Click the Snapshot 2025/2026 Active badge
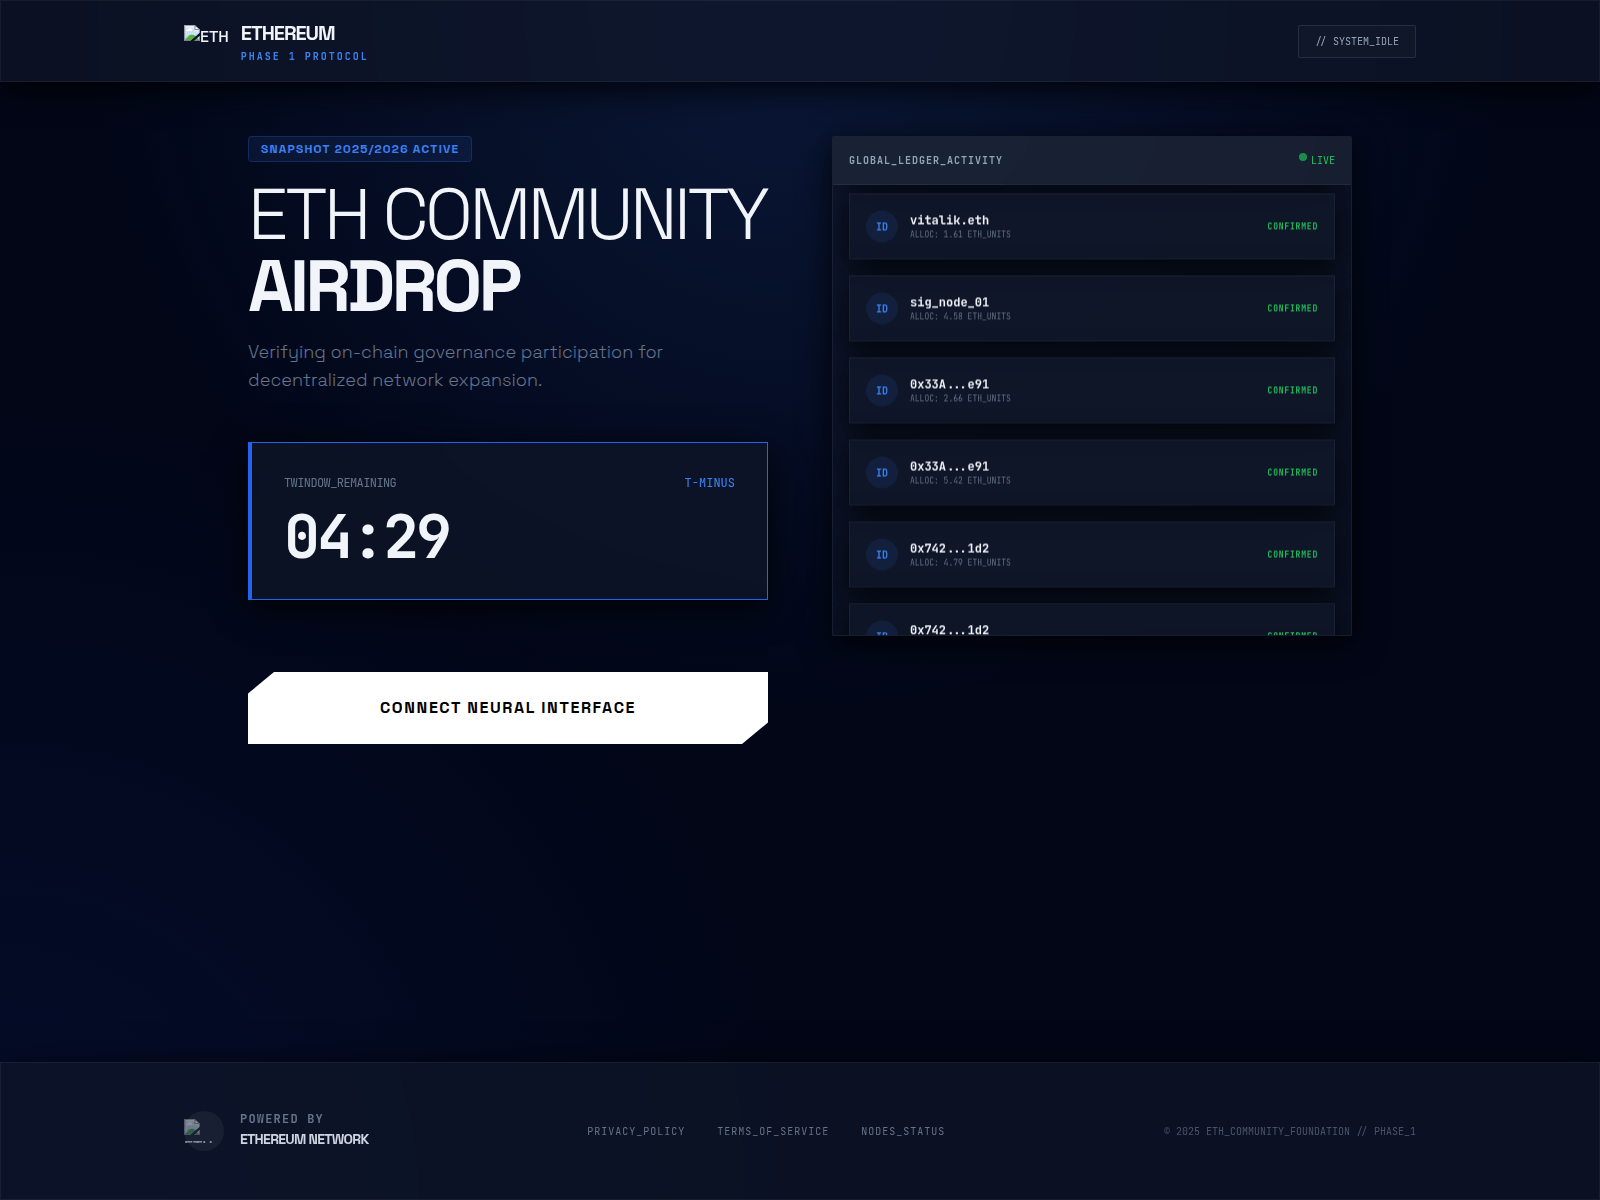This screenshot has width=1600, height=1200. [360, 149]
